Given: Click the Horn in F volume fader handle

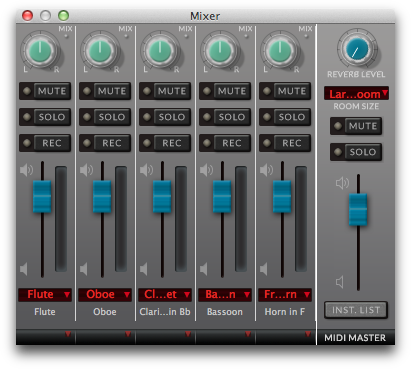Looking at the screenshot, I should pyautogui.click(x=282, y=196).
